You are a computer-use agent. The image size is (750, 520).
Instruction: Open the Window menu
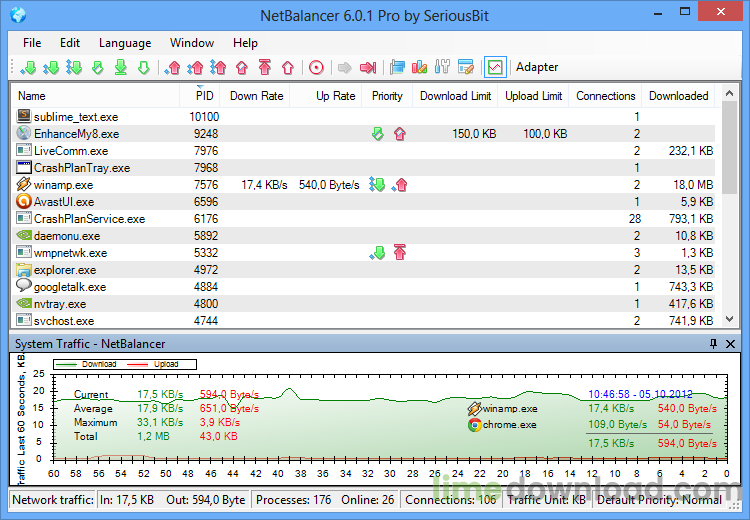191,43
